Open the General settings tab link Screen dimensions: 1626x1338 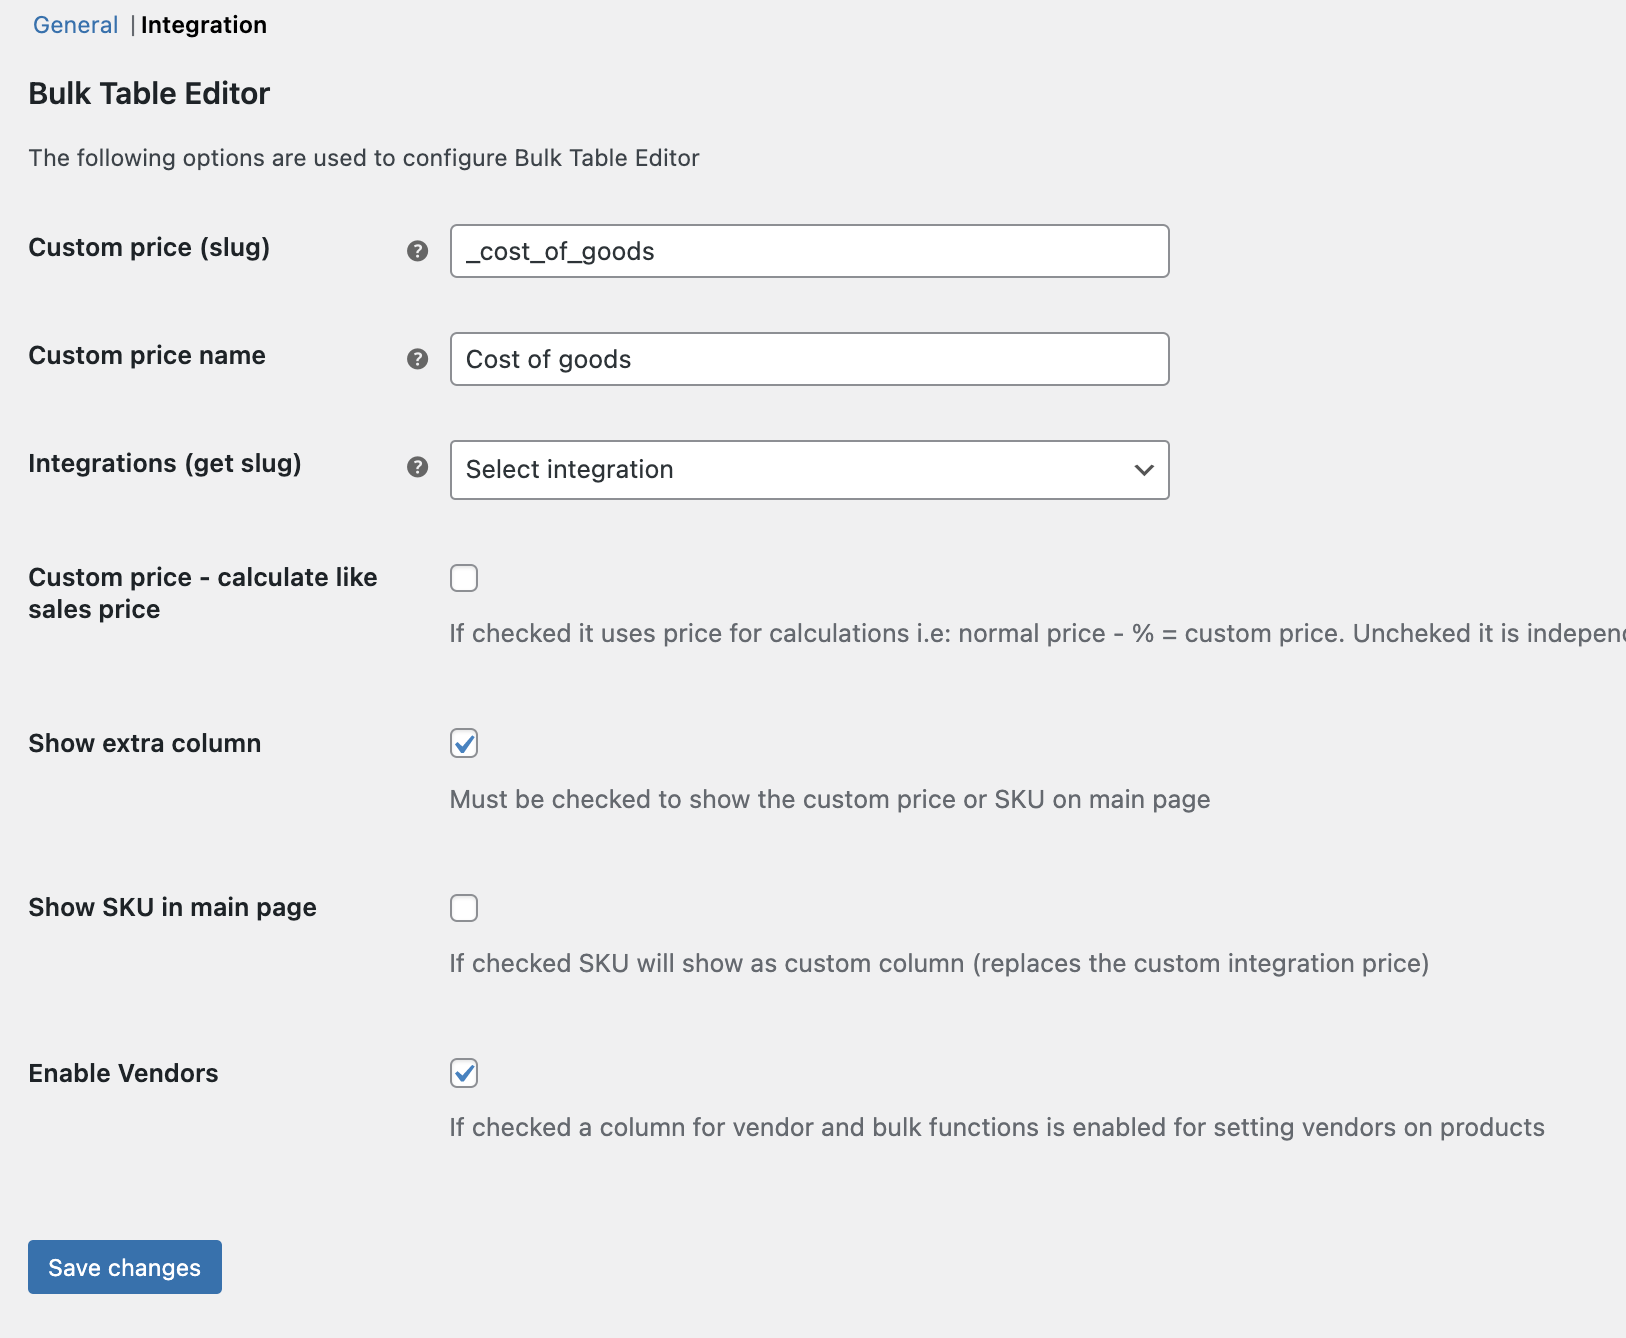[x=76, y=25]
